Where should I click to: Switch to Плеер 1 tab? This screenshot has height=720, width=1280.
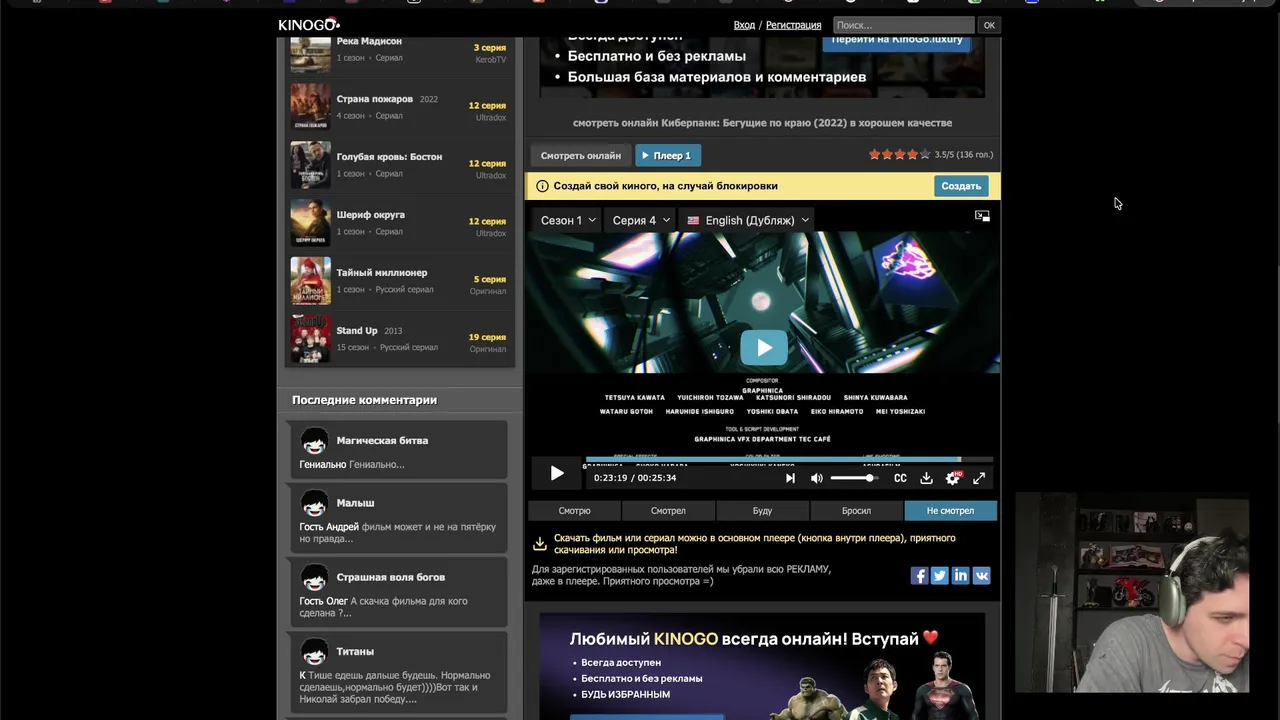667,156
